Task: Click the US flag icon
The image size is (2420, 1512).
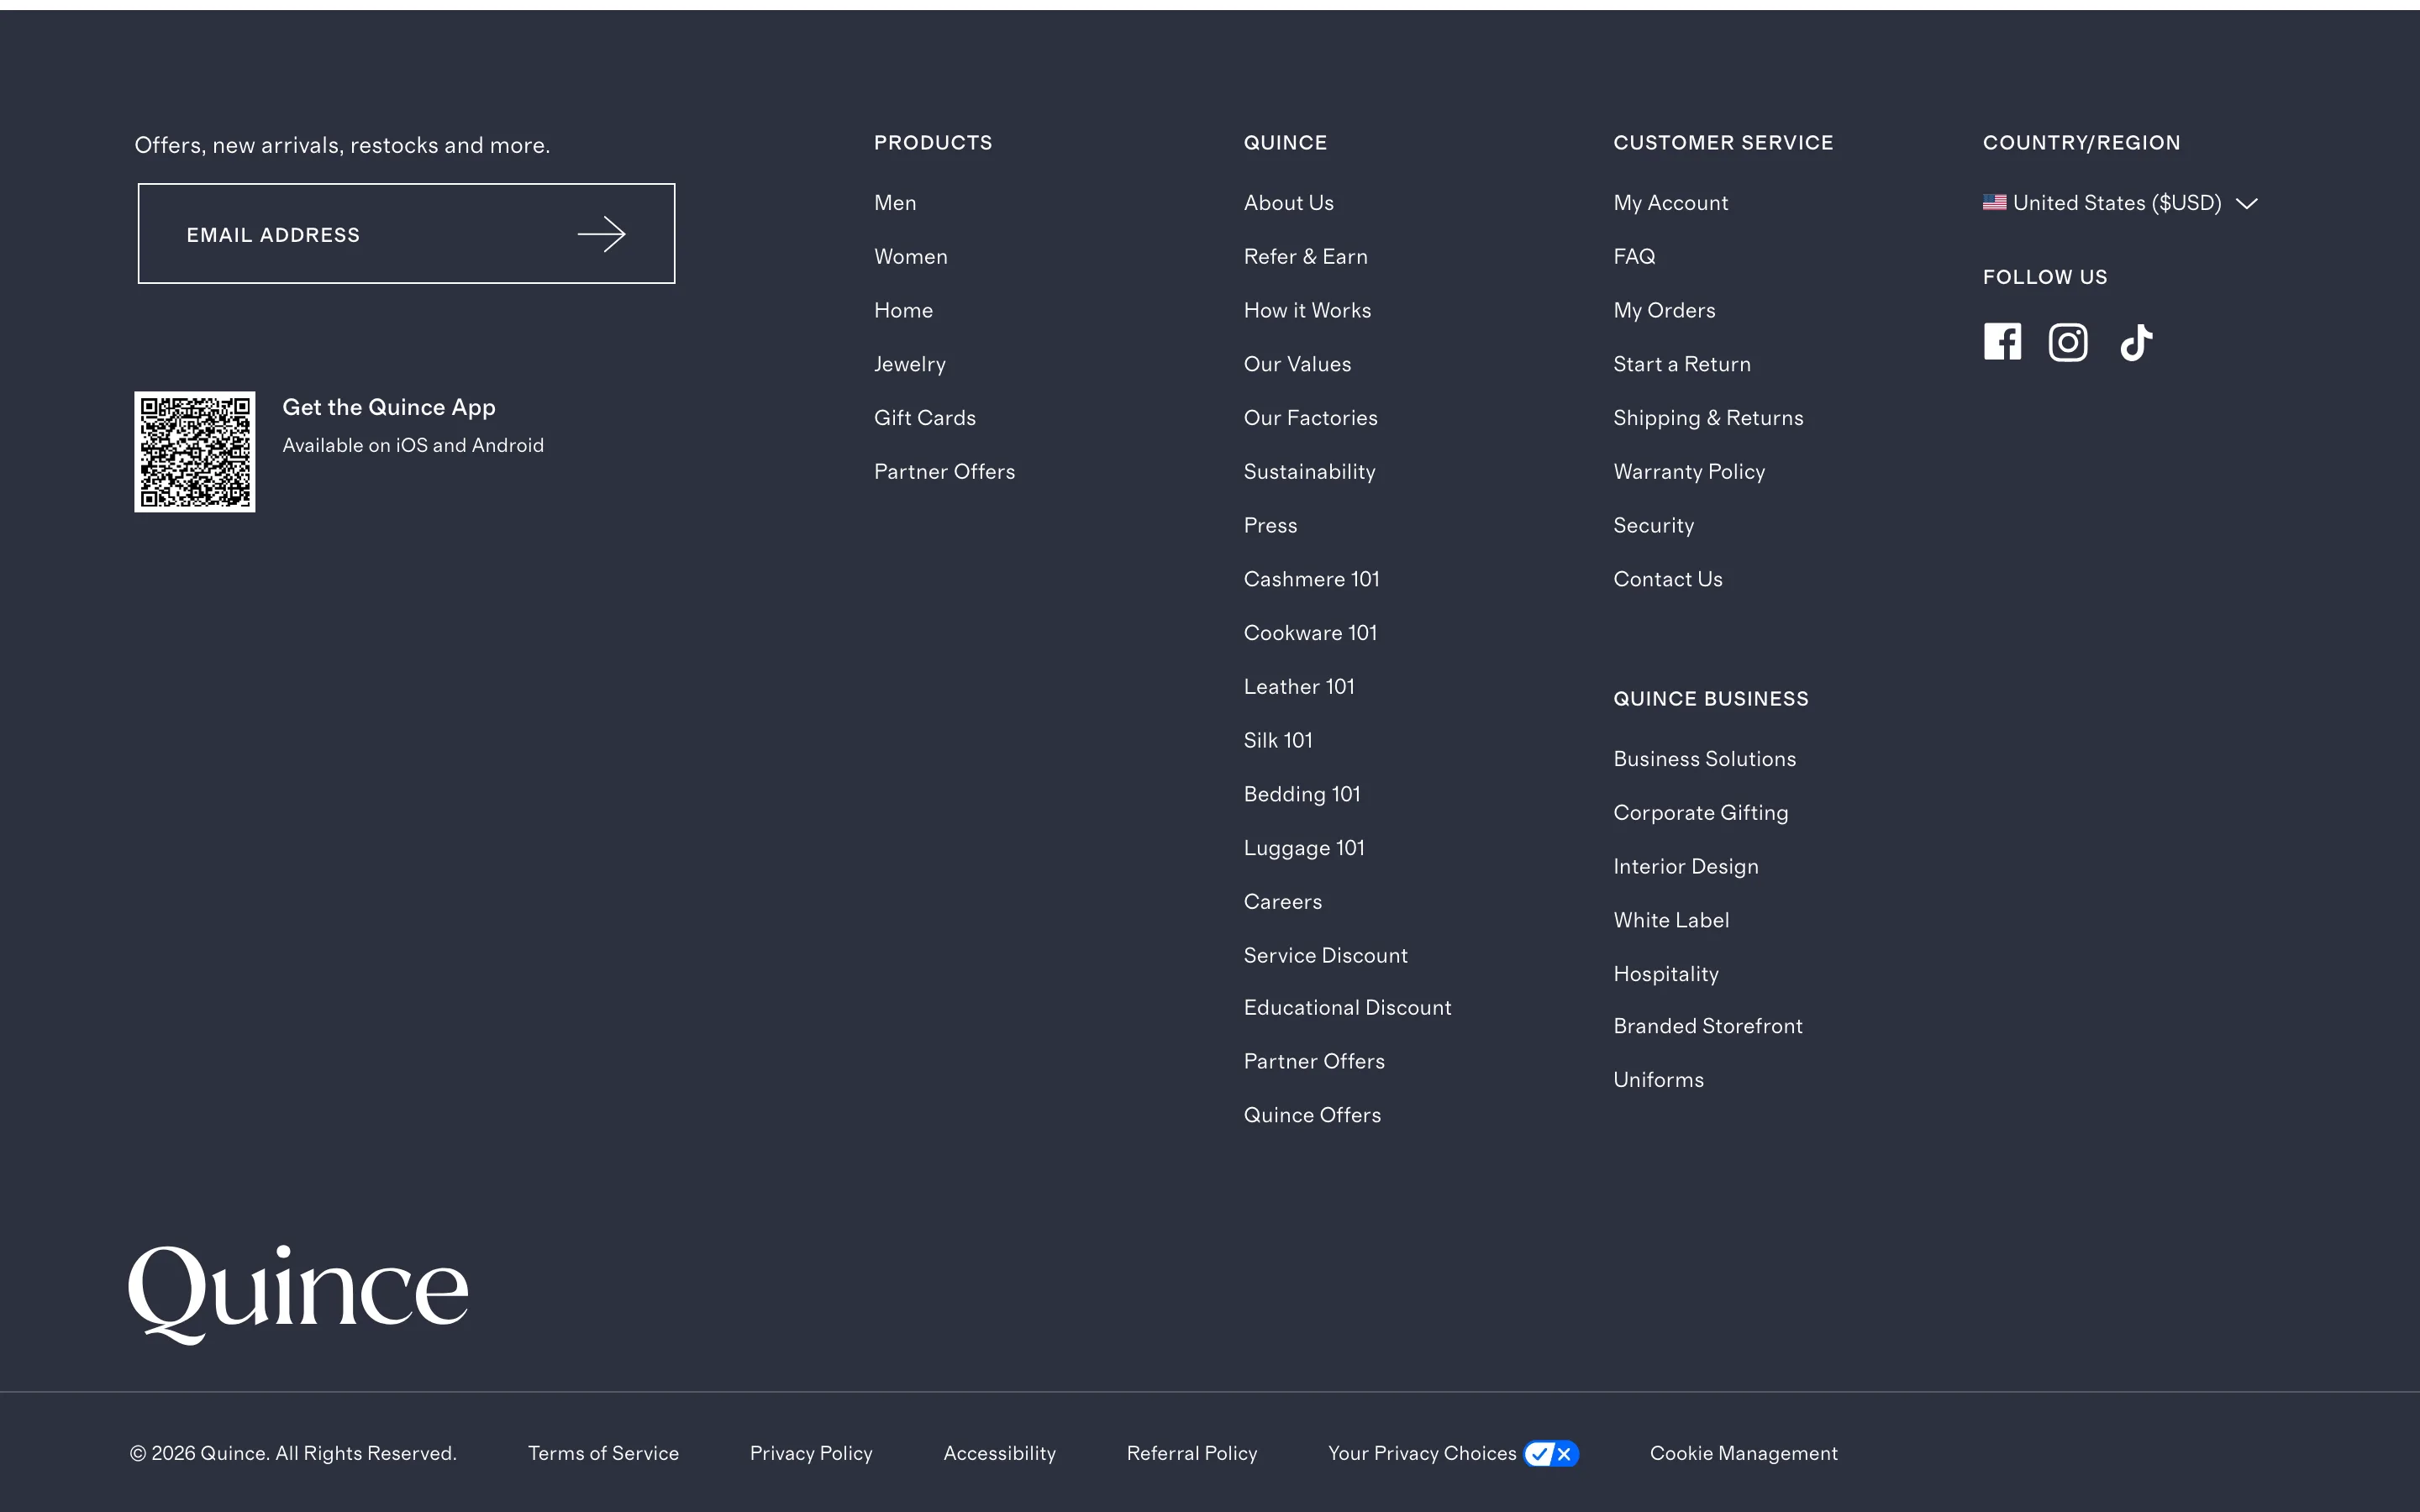Action: pos(1994,202)
